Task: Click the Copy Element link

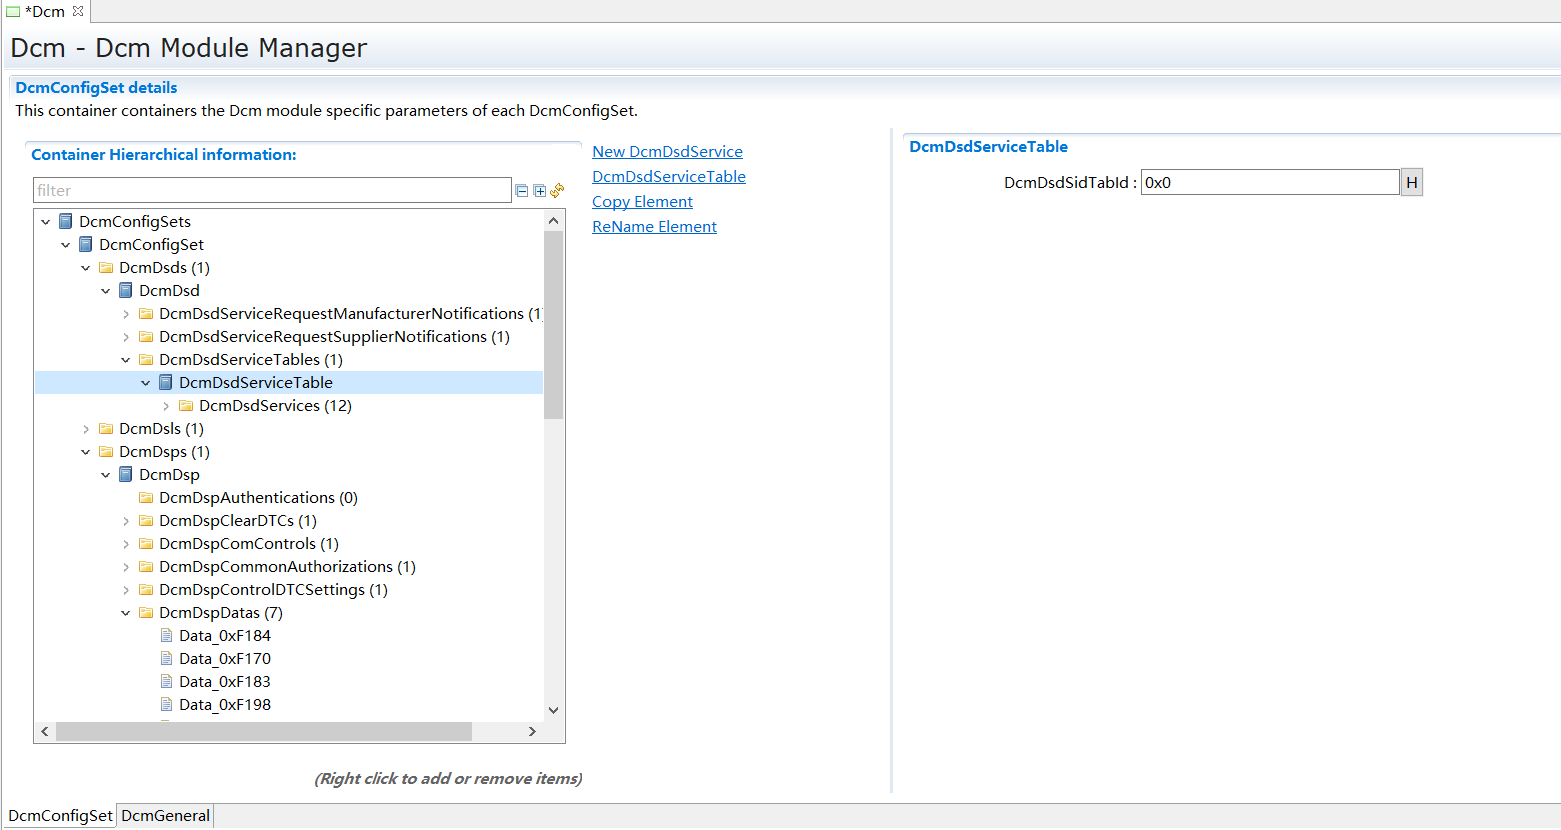Action: pyautogui.click(x=642, y=202)
